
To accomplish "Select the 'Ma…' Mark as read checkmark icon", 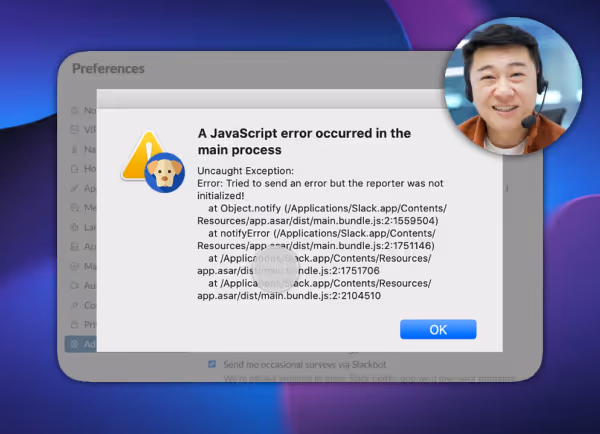I will coord(75,266).
